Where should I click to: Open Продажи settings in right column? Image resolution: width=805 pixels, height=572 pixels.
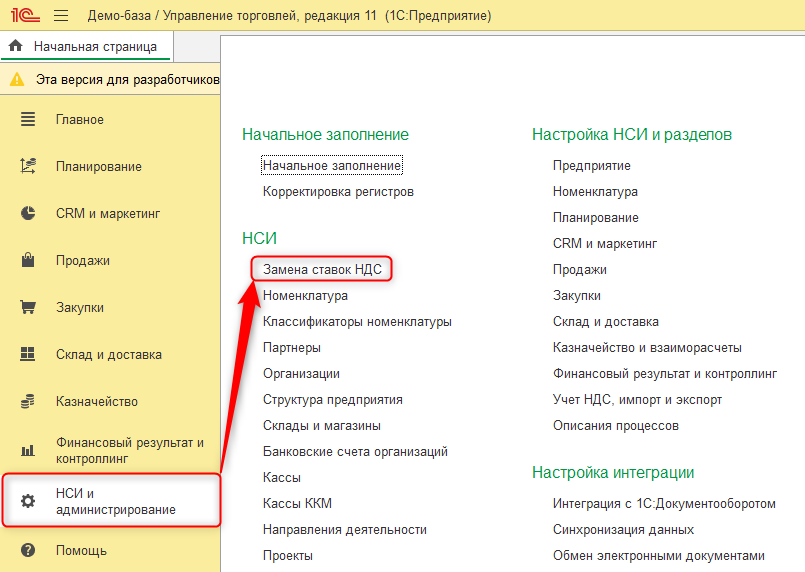click(x=580, y=270)
